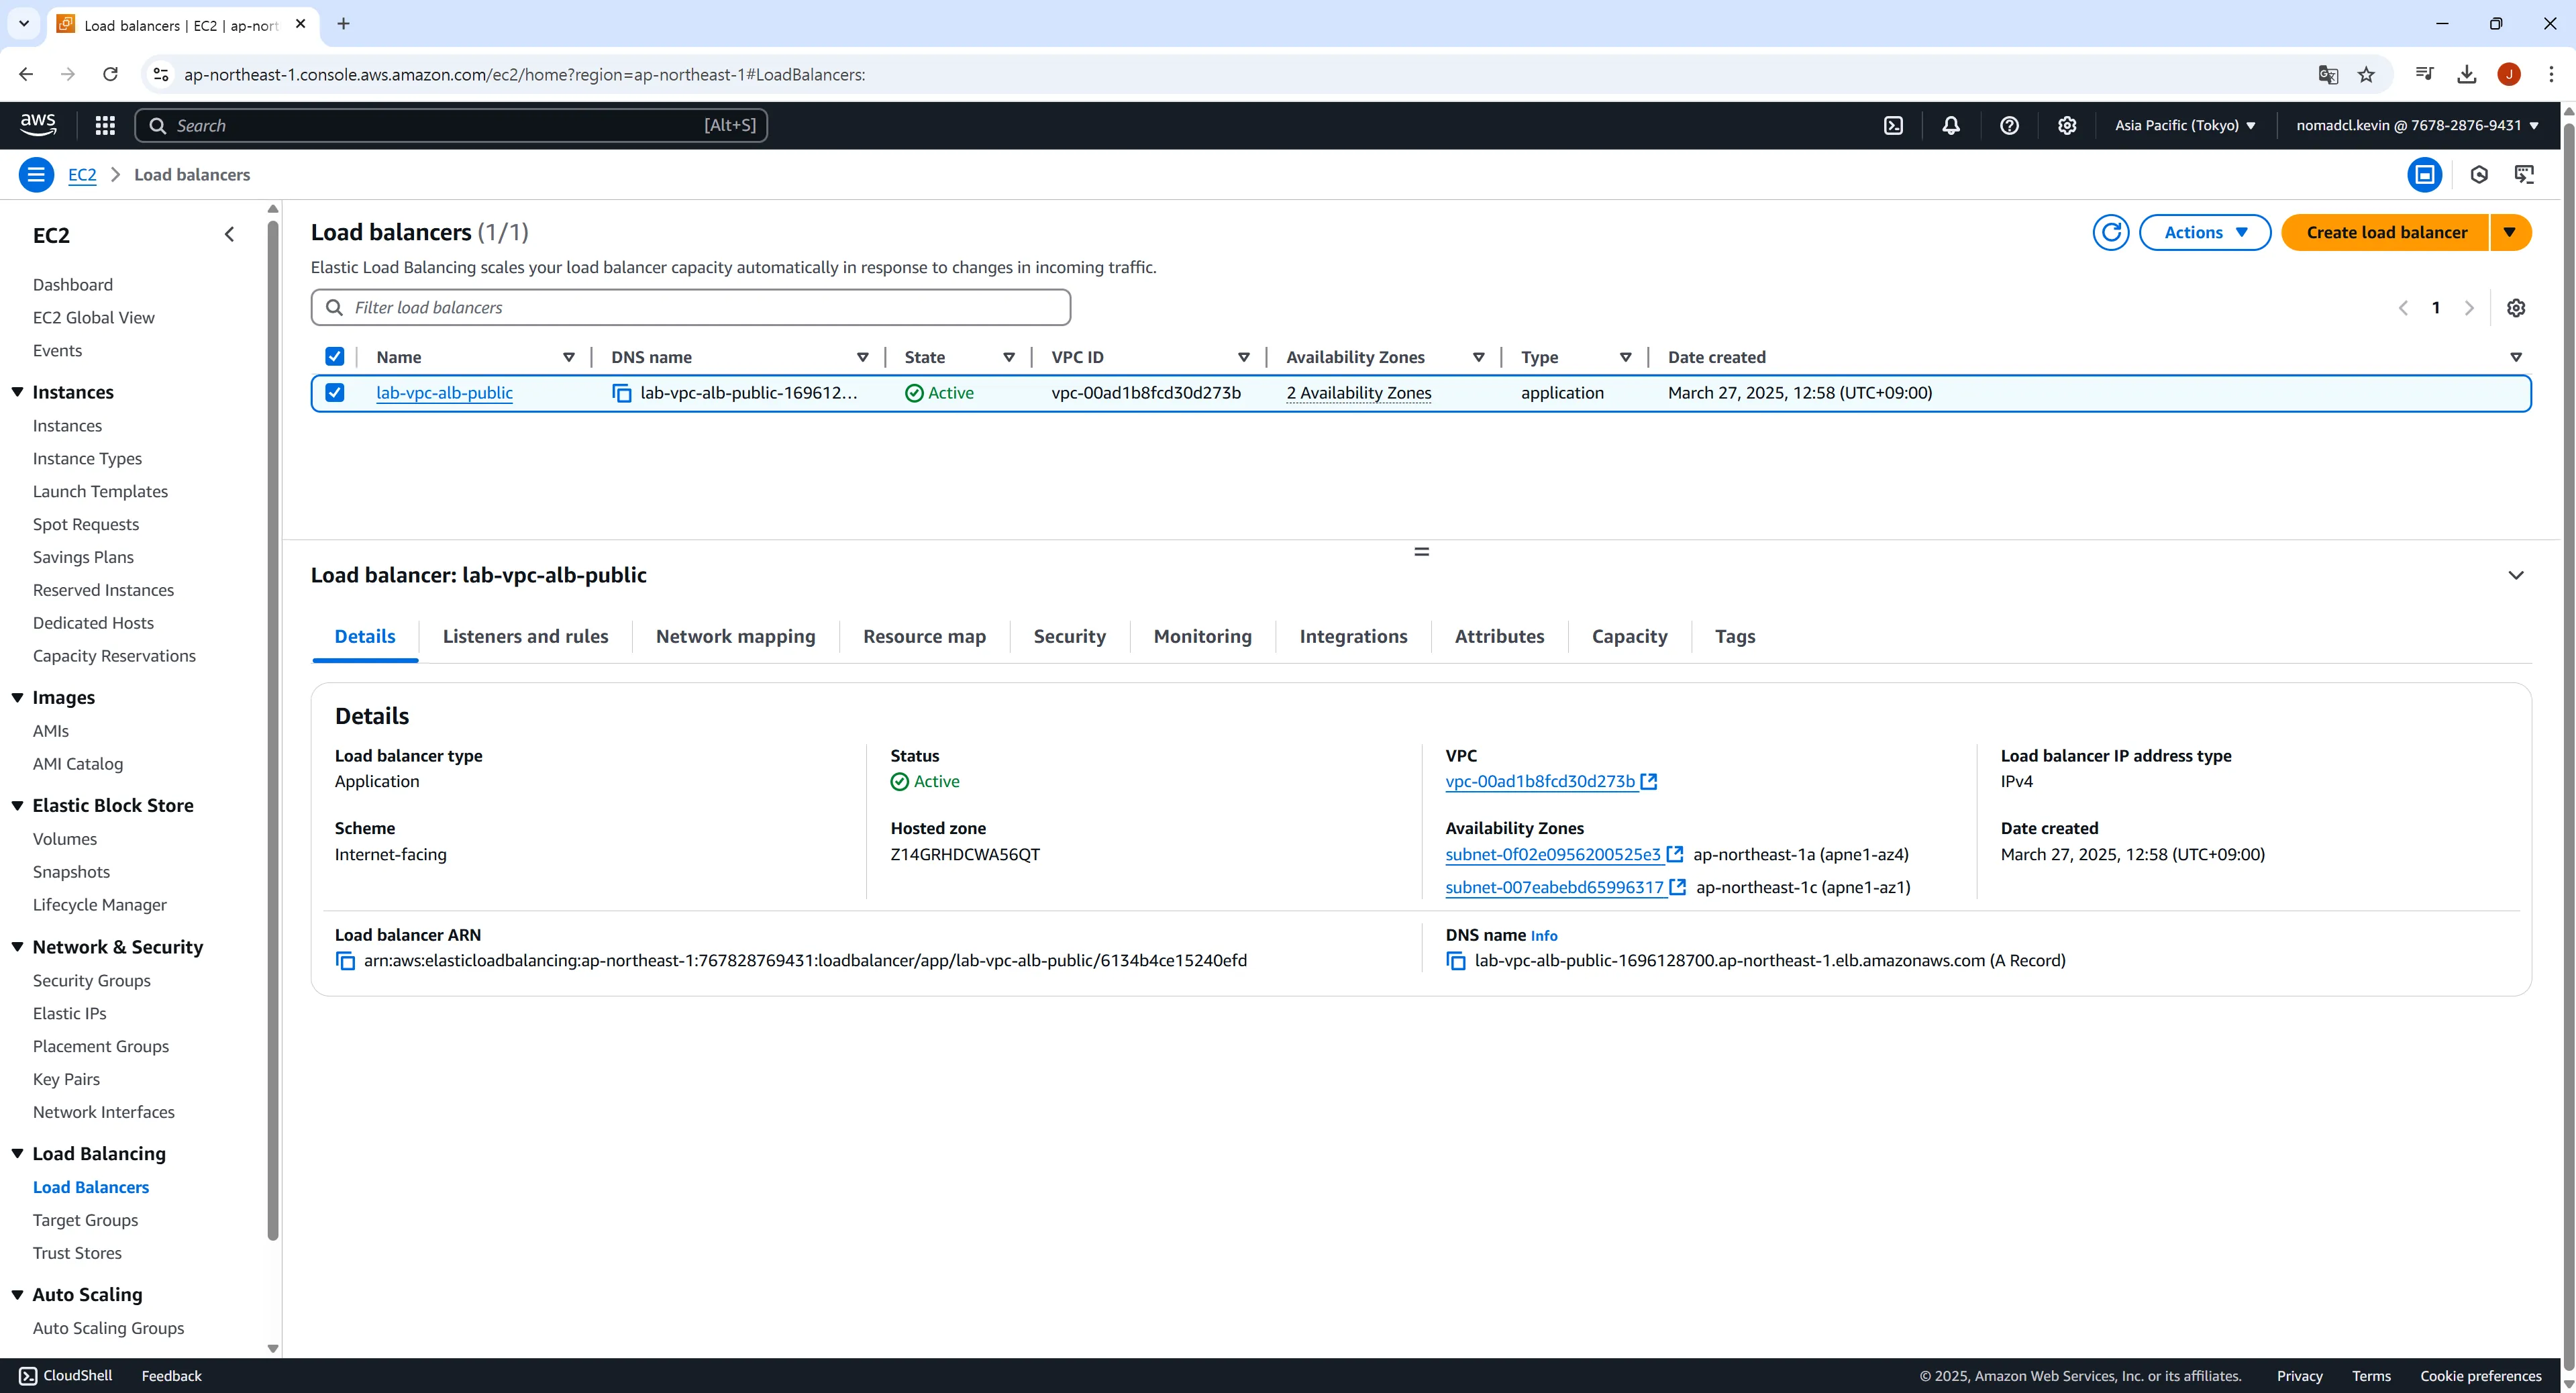Click the refresh load balancers icon

tap(2110, 232)
